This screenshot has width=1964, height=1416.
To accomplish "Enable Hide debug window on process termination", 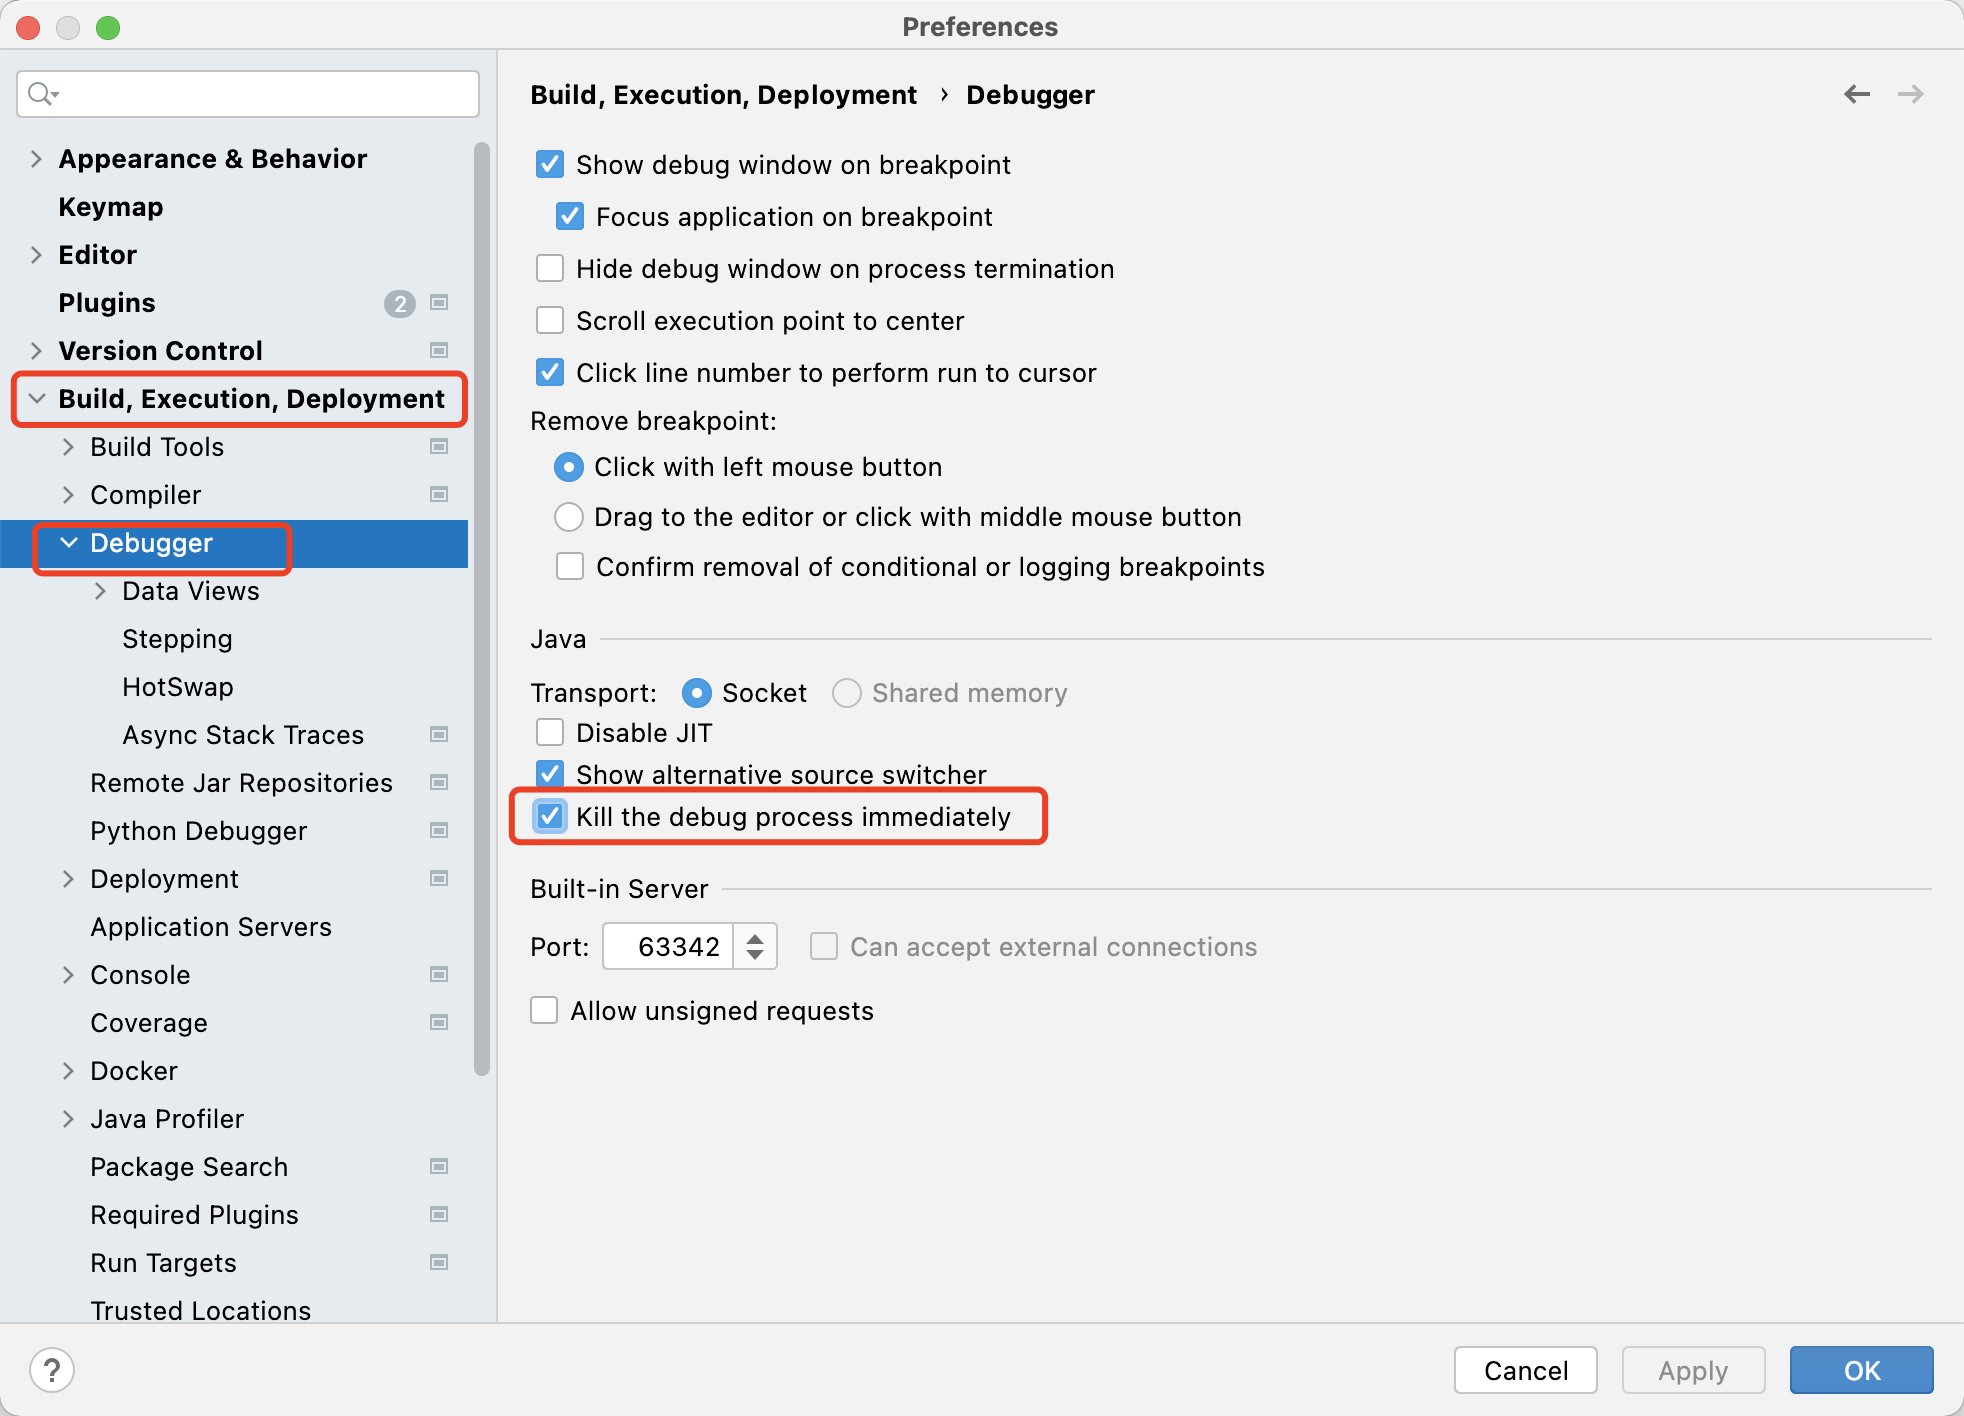I will (550, 268).
